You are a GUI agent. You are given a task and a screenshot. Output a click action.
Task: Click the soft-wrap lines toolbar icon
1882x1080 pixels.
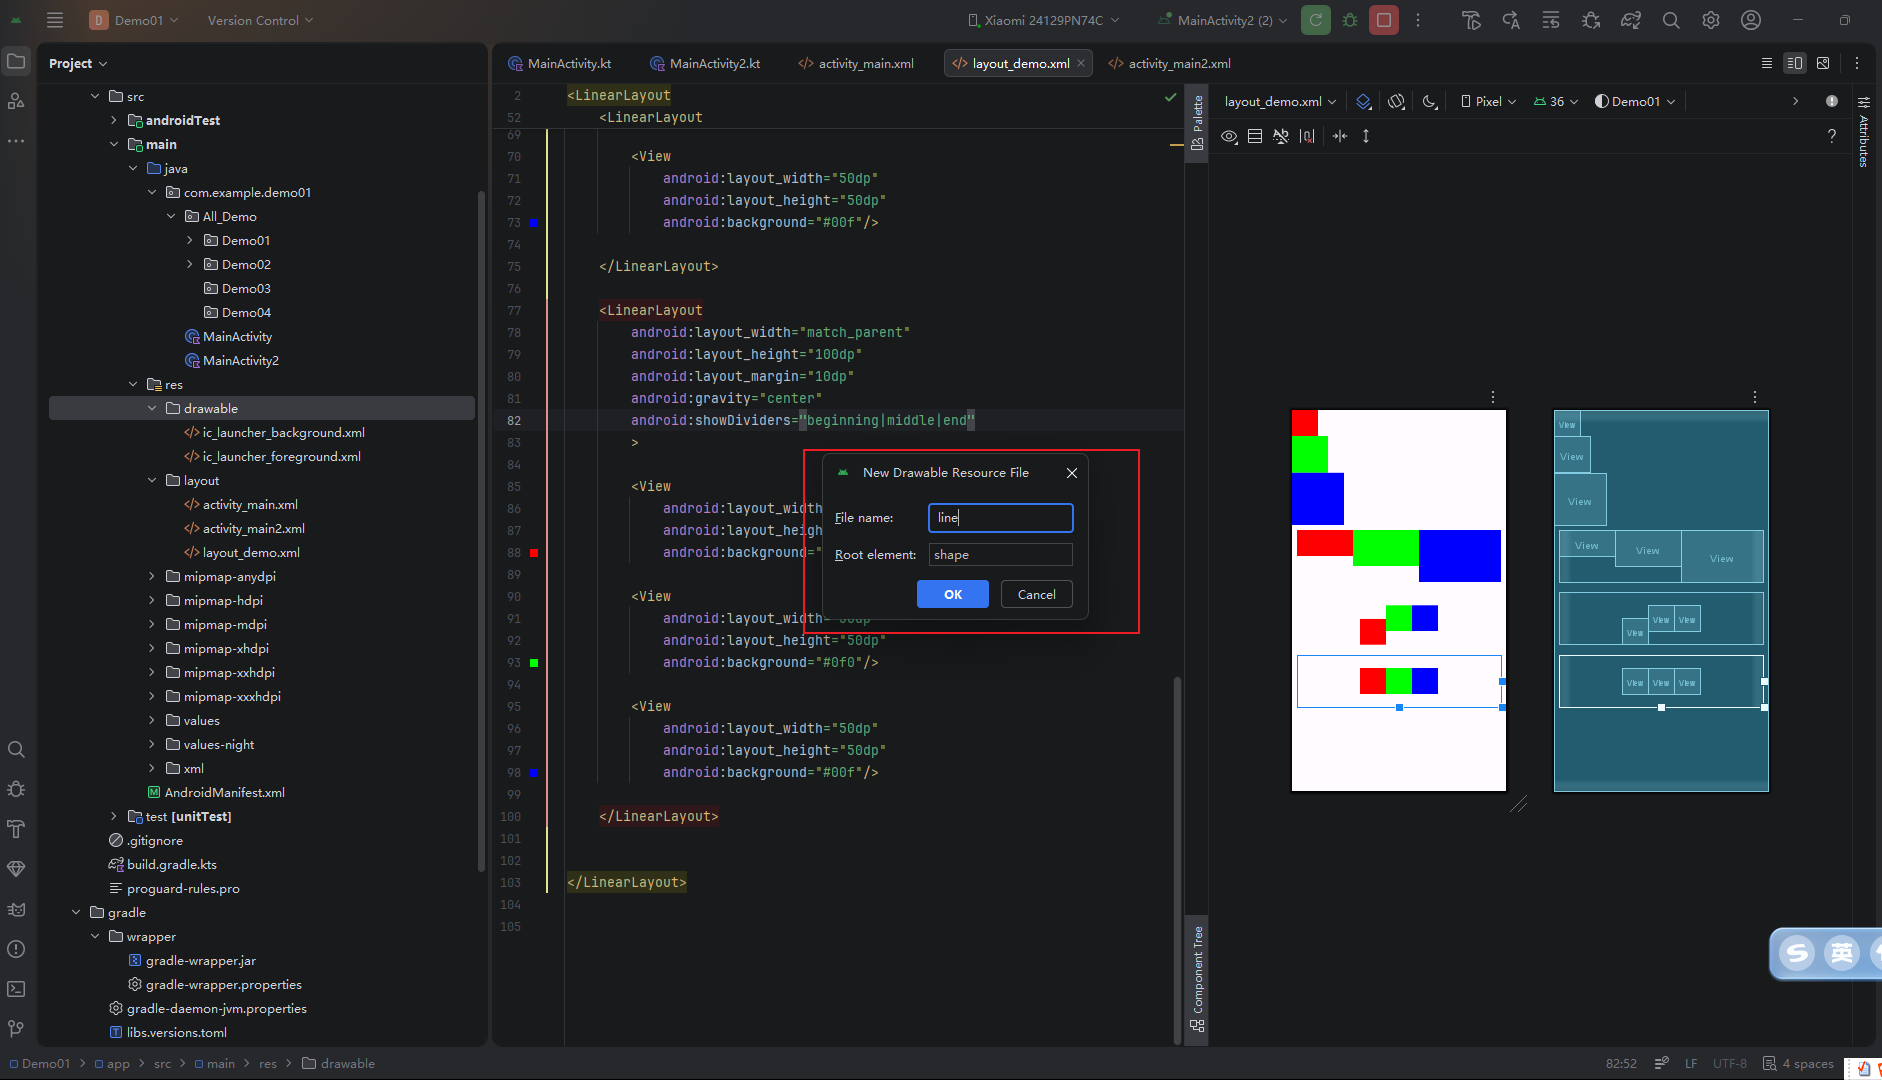pyautogui.click(x=1551, y=20)
